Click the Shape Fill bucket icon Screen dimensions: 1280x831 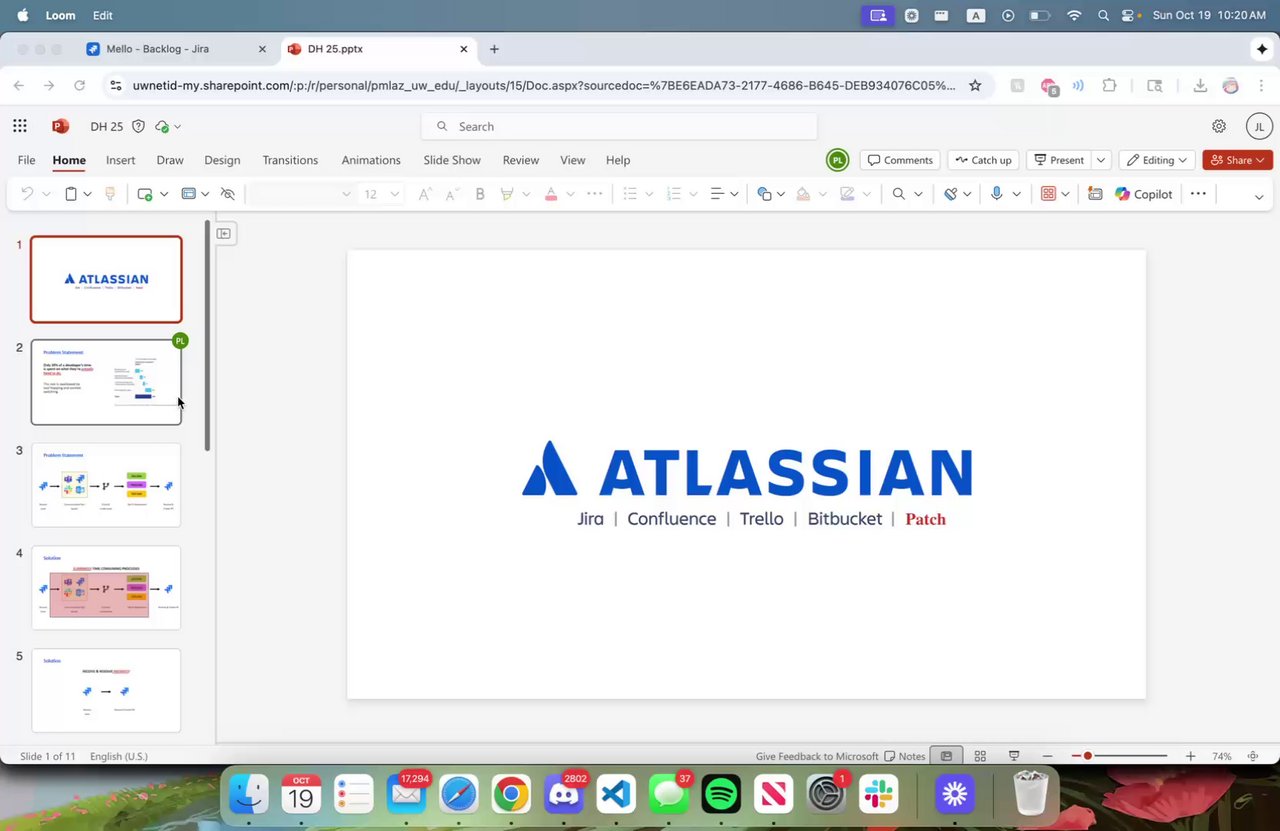click(x=803, y=194)
